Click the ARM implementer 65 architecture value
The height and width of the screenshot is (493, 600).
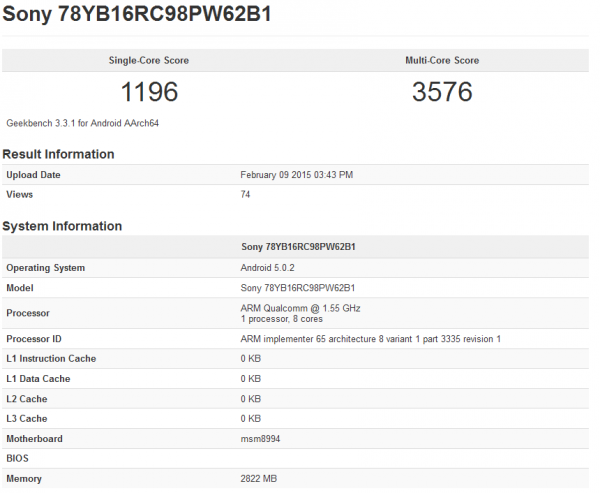[370, 339]
